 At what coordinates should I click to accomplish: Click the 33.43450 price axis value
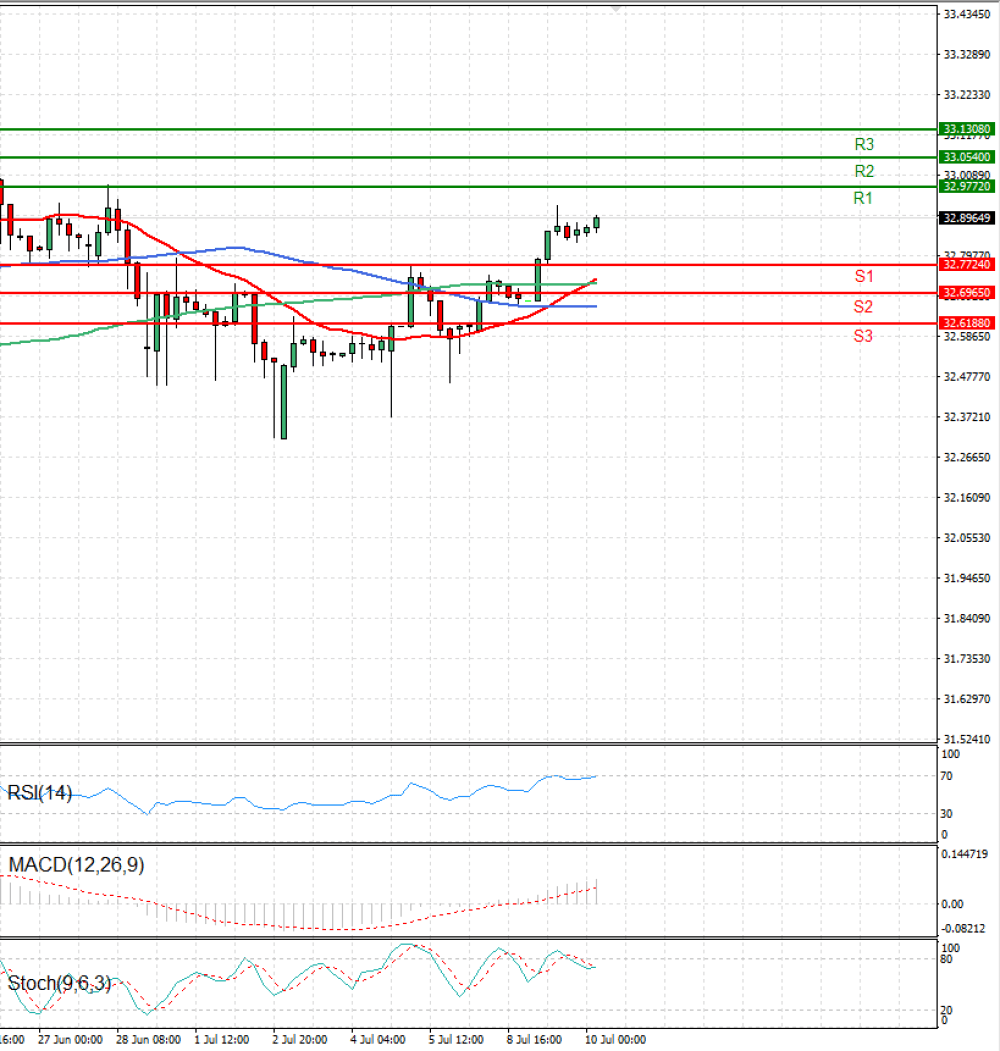(x=966, y=14)
